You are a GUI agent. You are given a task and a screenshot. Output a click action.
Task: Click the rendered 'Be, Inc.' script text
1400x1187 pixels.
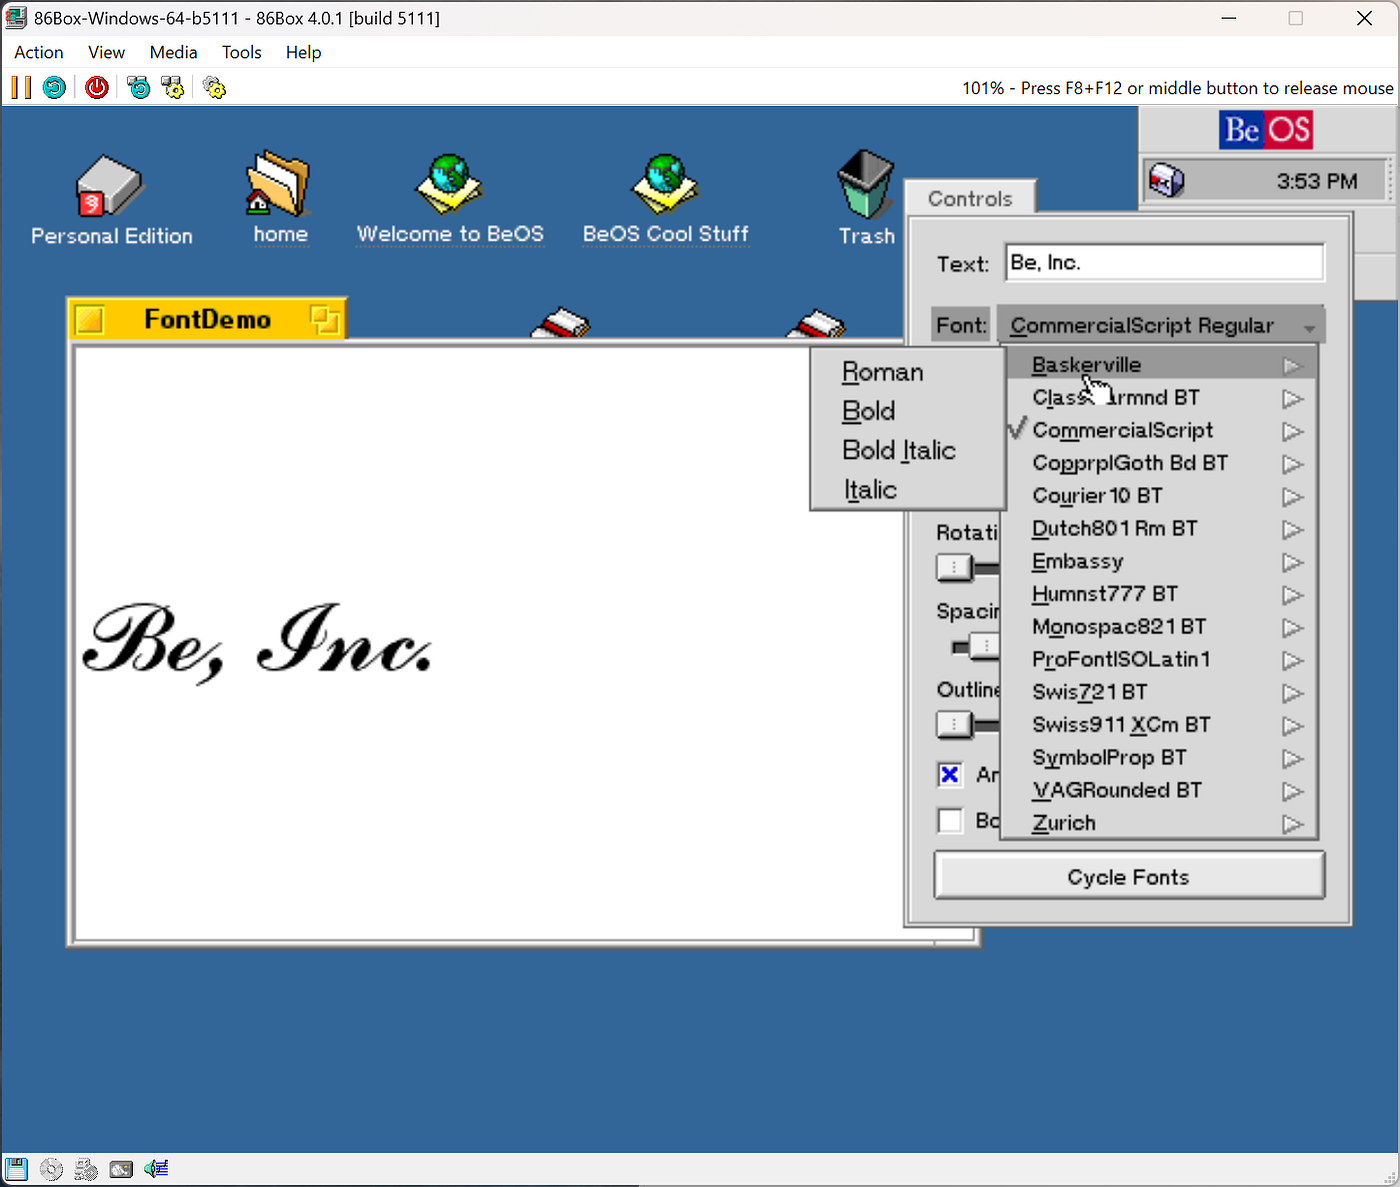pos(258,642)
